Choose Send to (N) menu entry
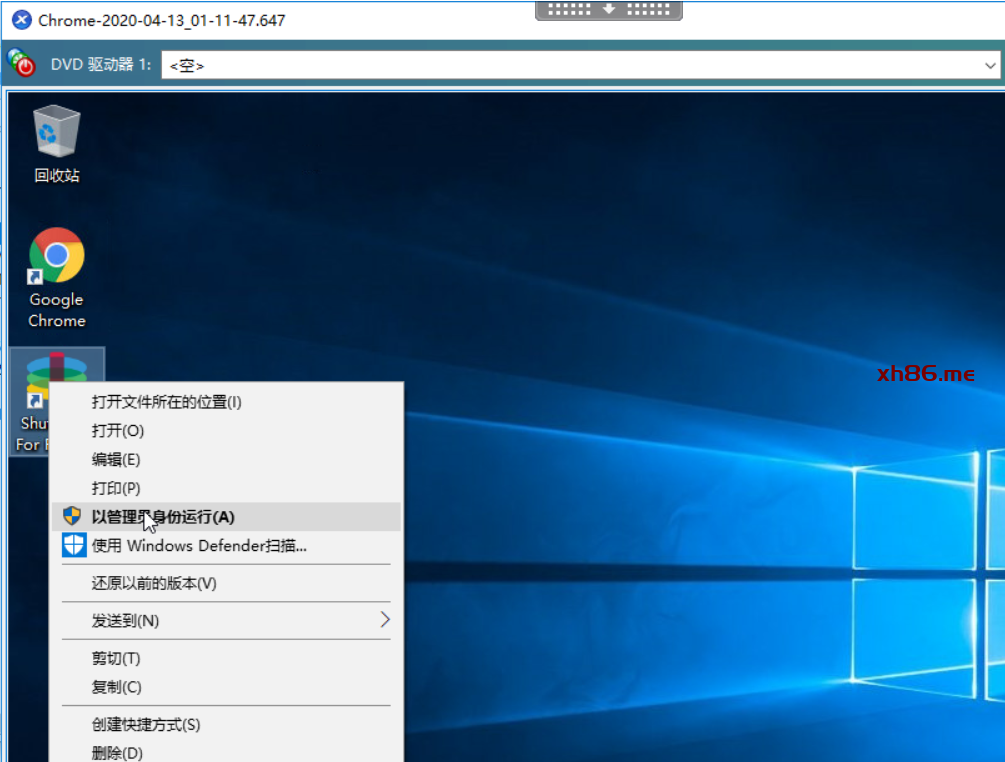This screenshot has height=762, width=1005. (x=126, y=620)
